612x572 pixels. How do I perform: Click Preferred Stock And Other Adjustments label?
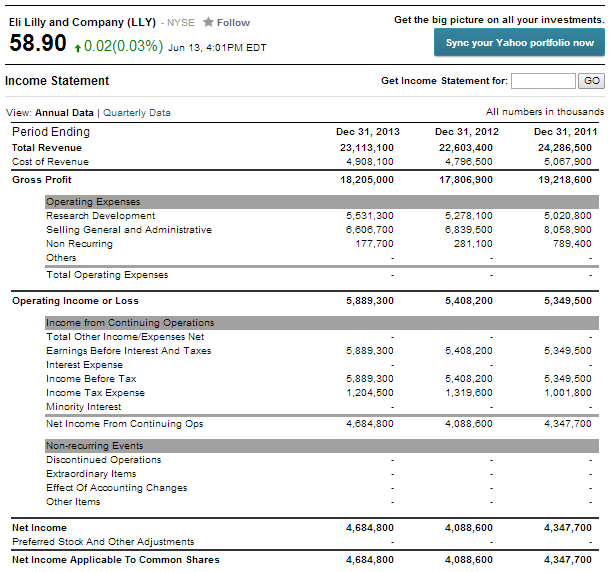103,542
